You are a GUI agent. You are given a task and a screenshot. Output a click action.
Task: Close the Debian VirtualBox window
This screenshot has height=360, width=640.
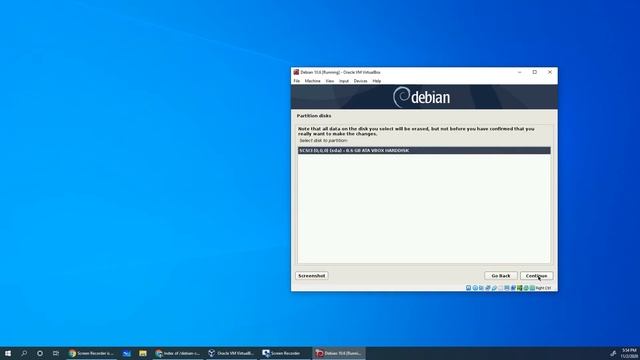click(x=550, y=72)
